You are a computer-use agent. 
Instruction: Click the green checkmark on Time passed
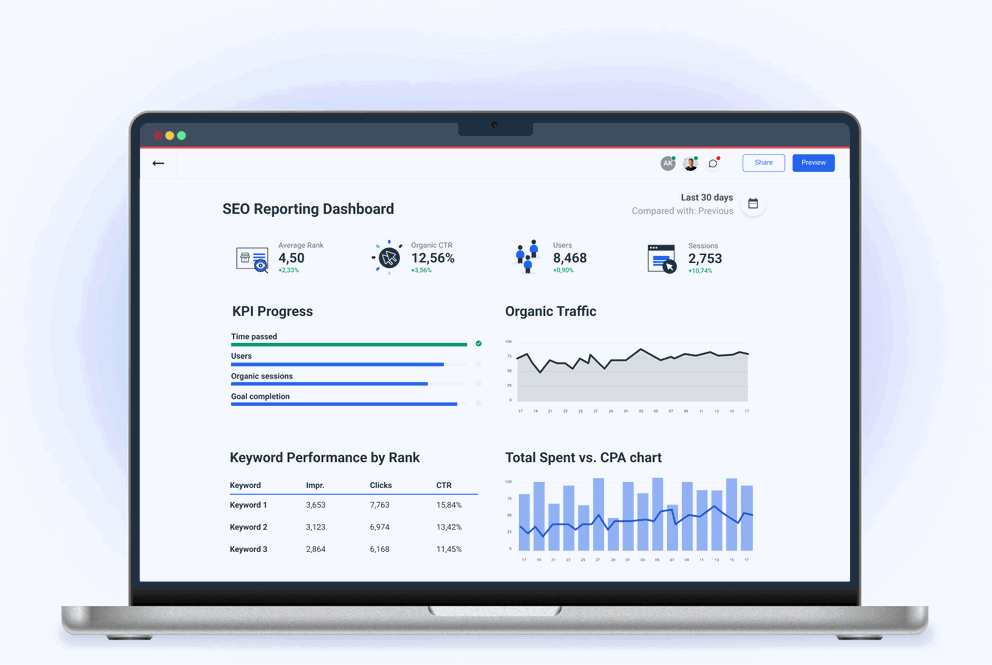(x=477, y=343)
